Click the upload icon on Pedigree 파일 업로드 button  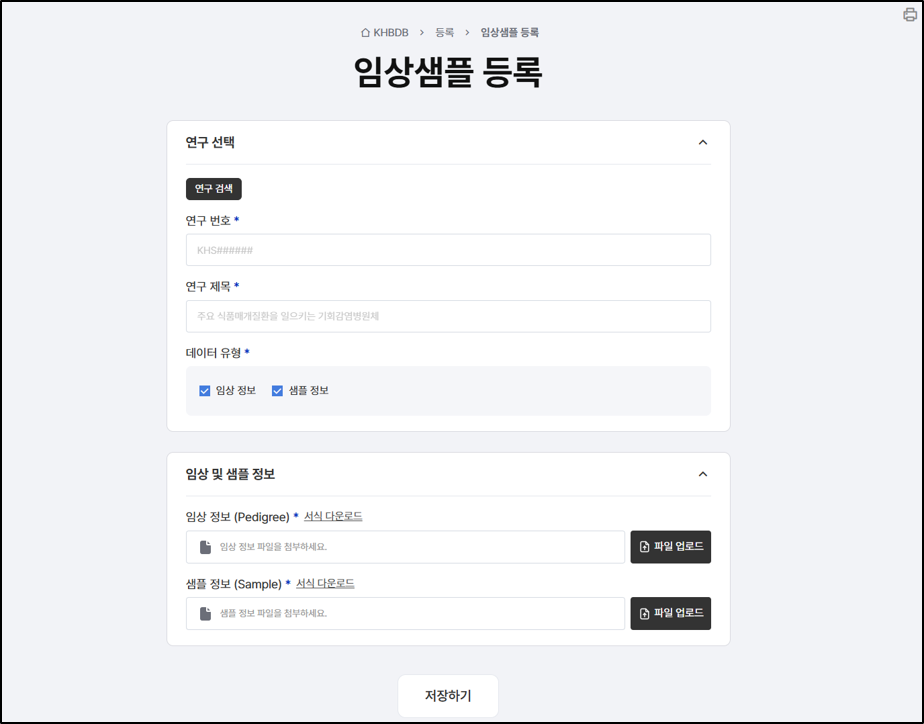tap(644, 547)
